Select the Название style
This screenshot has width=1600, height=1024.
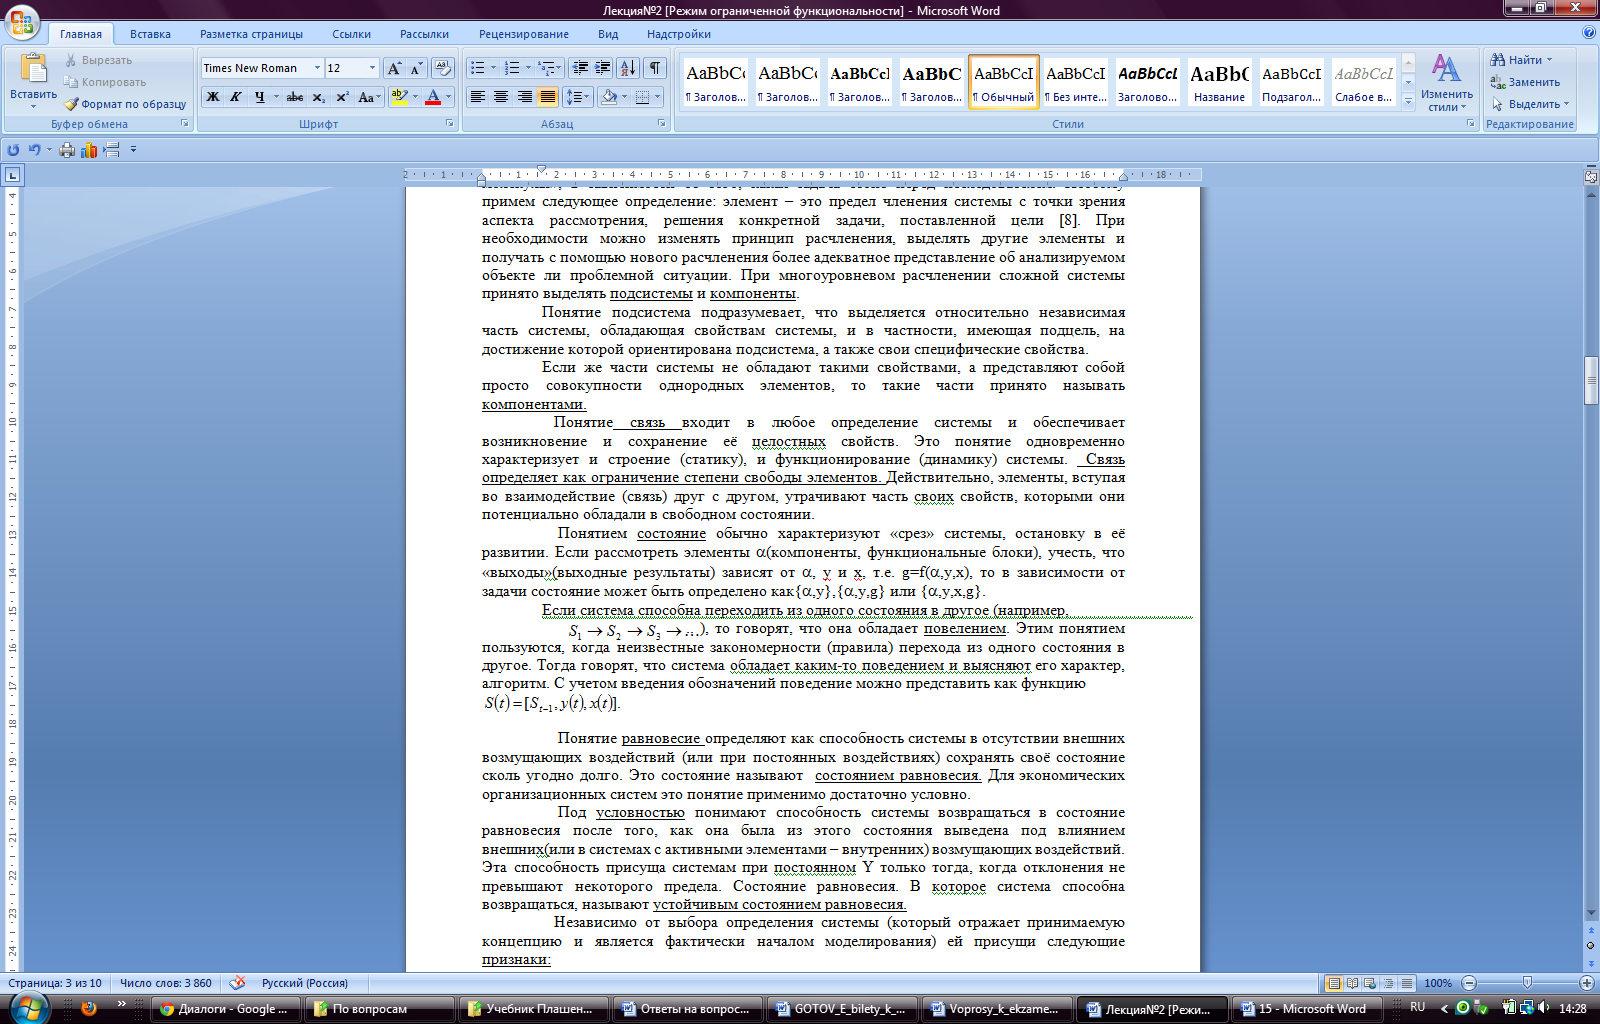click(x=1219, y=82)
